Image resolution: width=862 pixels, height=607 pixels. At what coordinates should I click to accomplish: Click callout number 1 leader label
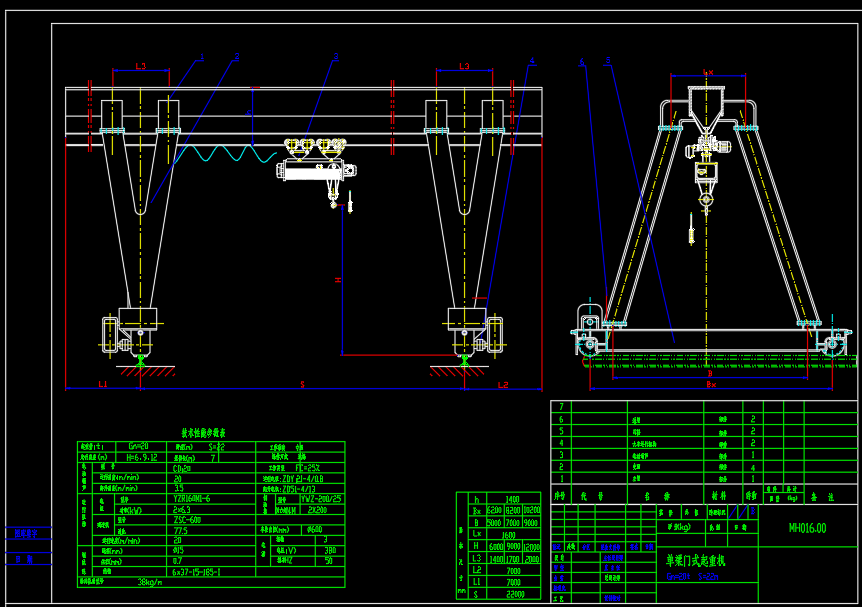point(202,57)
